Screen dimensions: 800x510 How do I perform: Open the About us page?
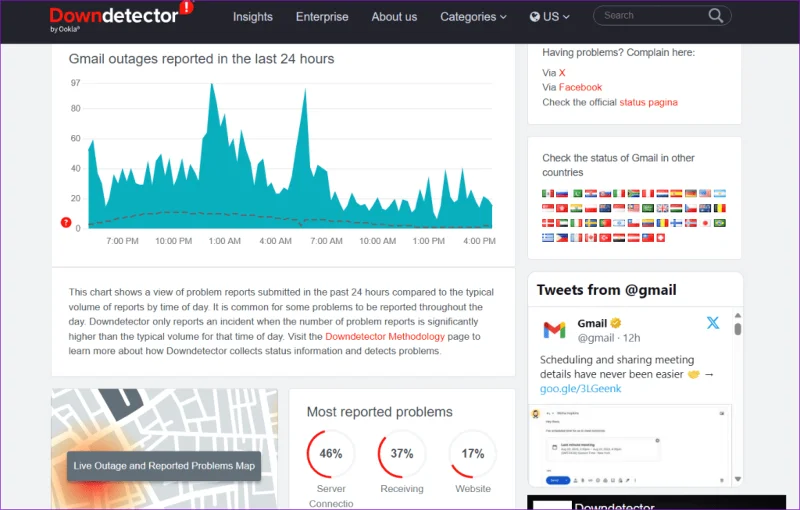394,17
